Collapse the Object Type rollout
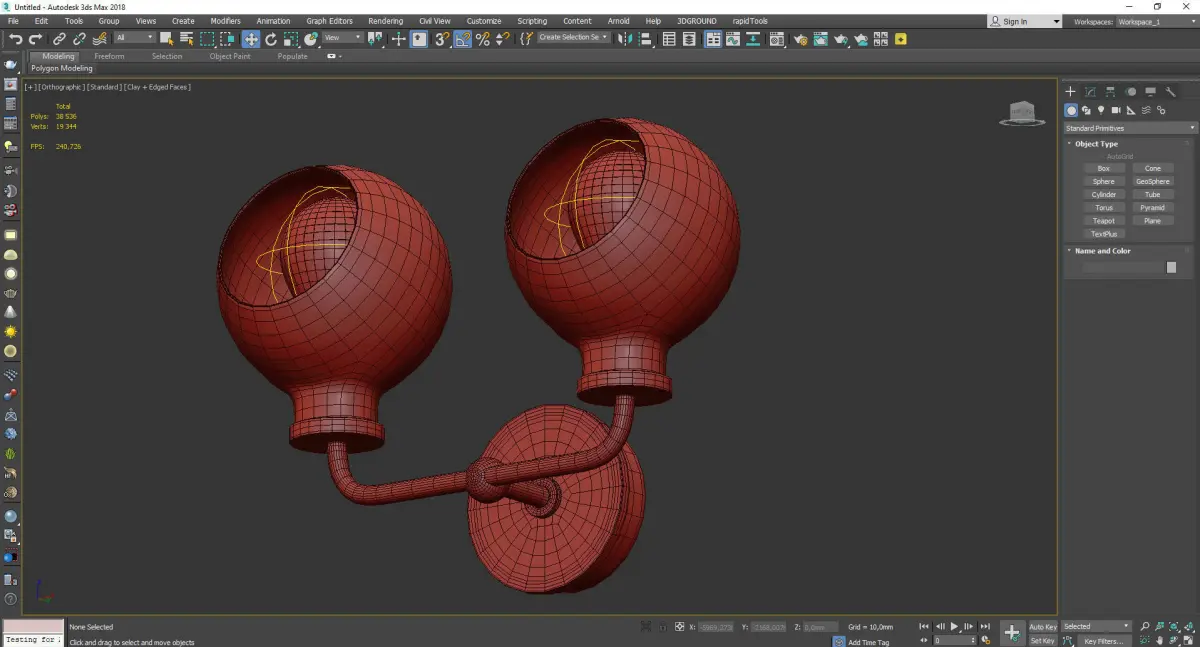Viewport: 1200px width, 647px height. coord(1096,144)
